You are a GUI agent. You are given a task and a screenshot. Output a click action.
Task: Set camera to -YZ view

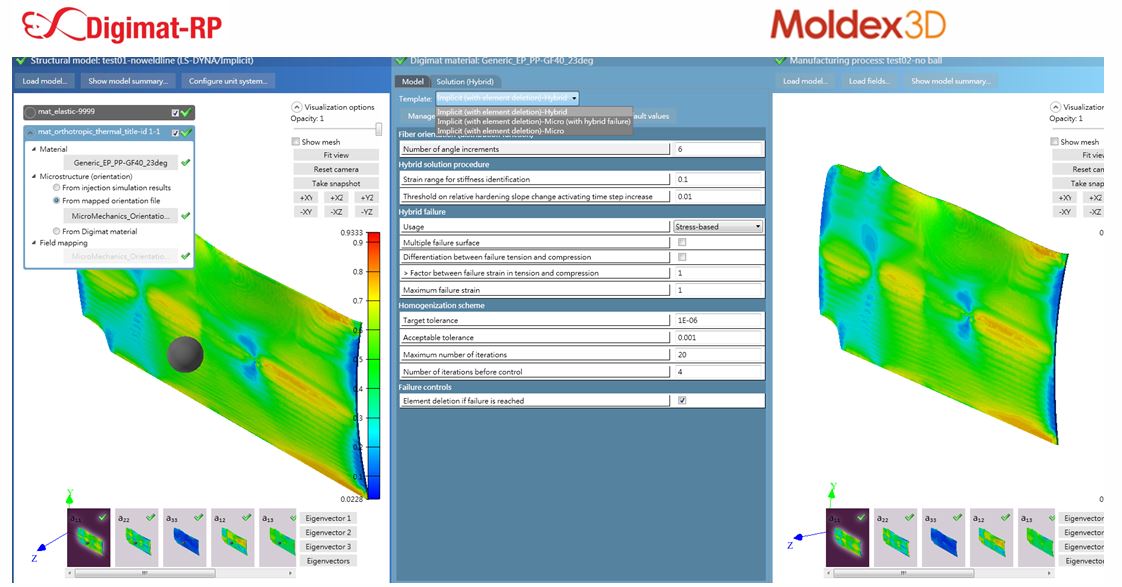point(366,212)
